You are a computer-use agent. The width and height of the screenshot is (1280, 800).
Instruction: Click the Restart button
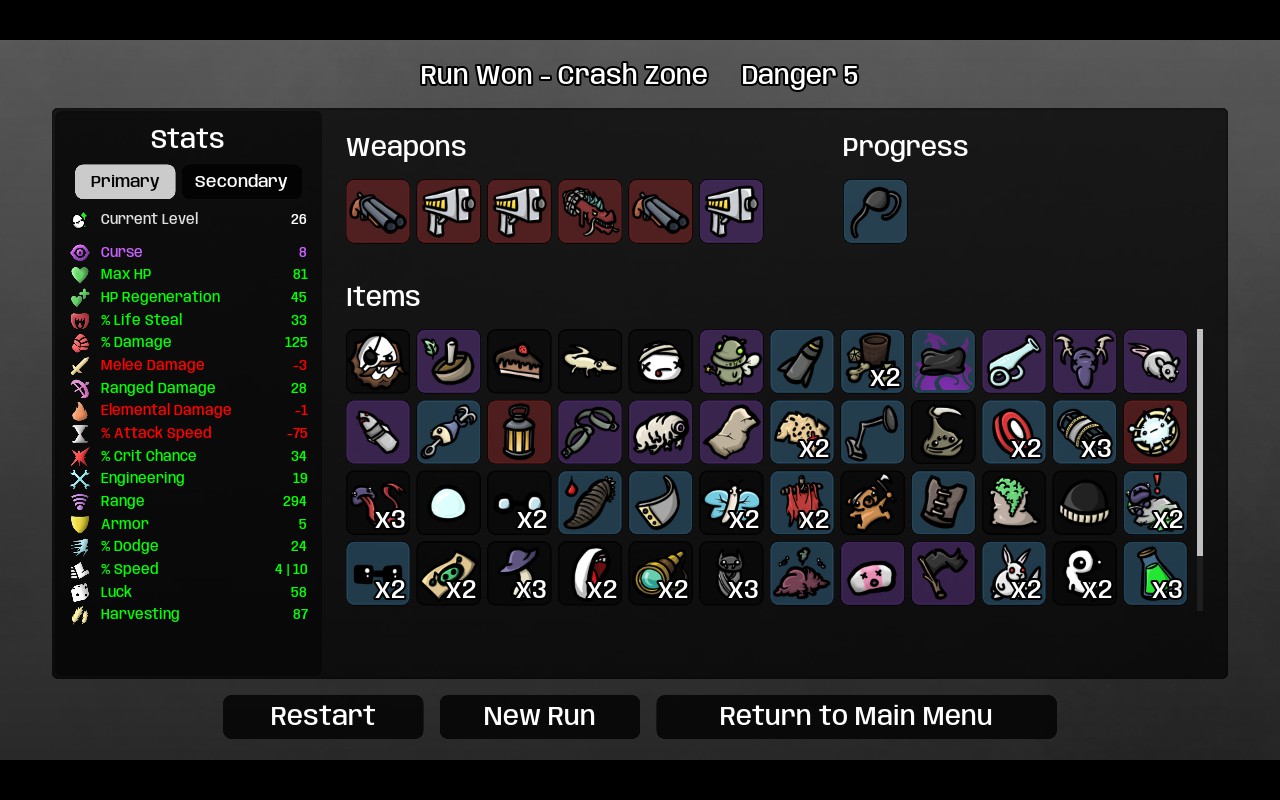point(323,716)
